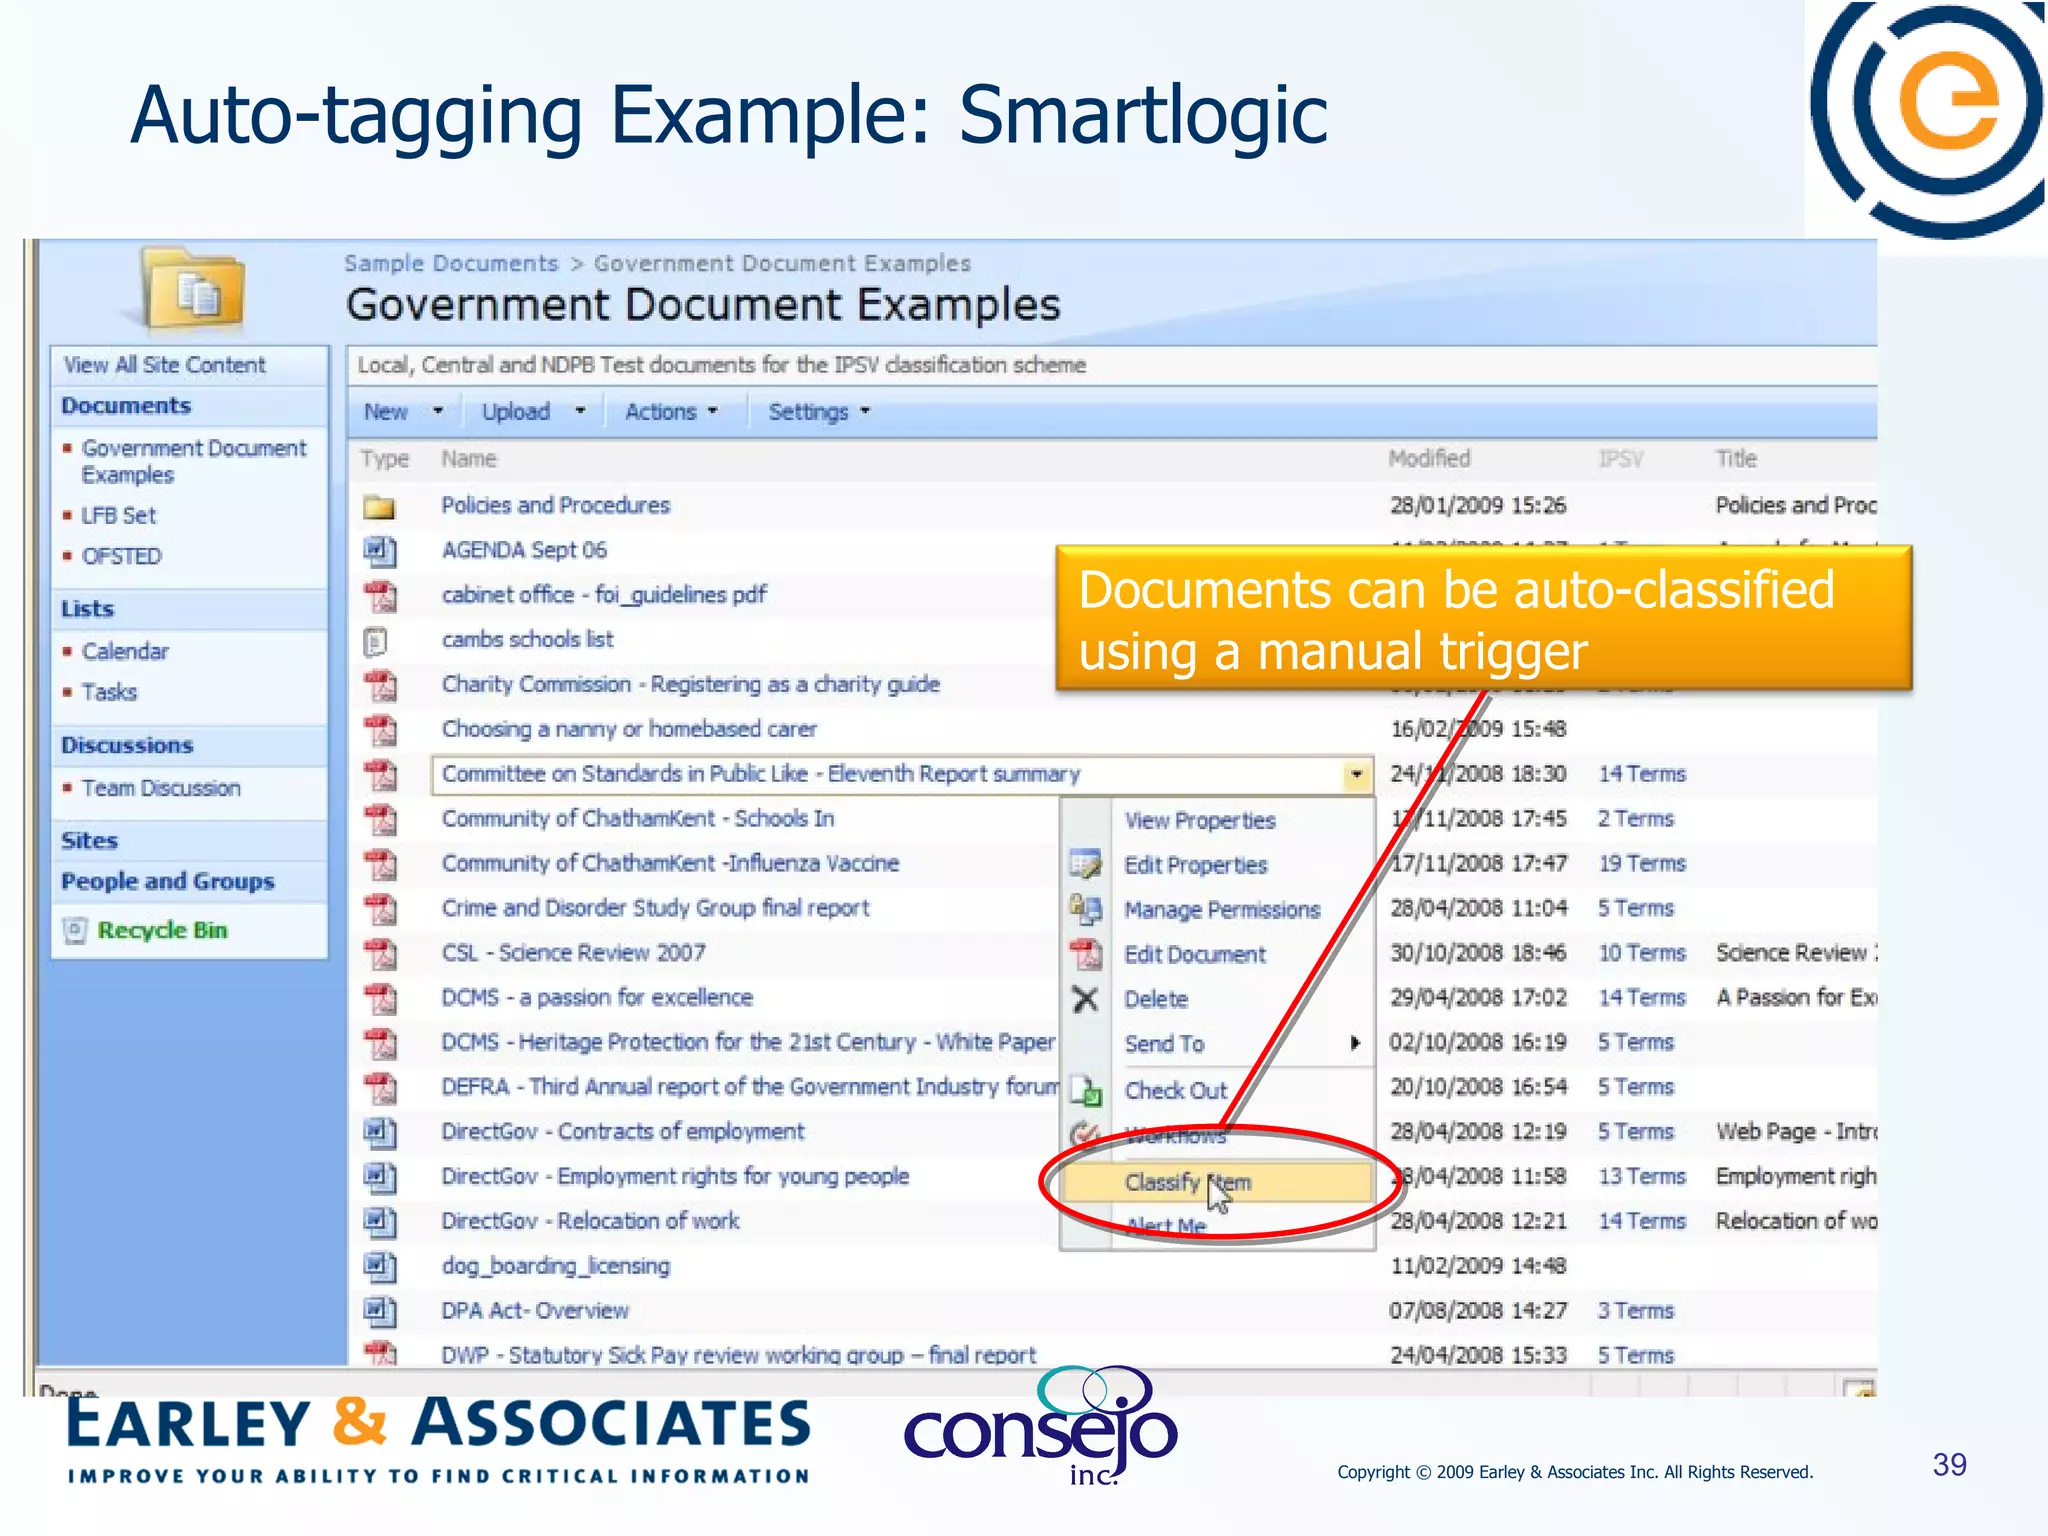Image resolution: width=2048 pixels, height=1536 pixels.
Task: Sort by the Modified column header
Action: pyautogui.click(x=1429, y=459)
